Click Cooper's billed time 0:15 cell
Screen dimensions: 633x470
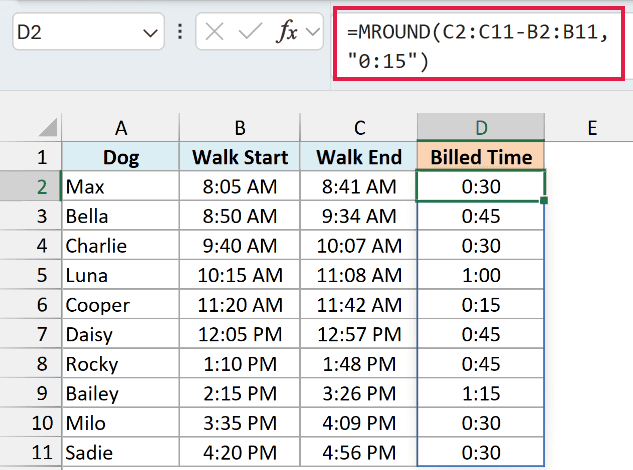pyautogui.click(x=481, y=304)
